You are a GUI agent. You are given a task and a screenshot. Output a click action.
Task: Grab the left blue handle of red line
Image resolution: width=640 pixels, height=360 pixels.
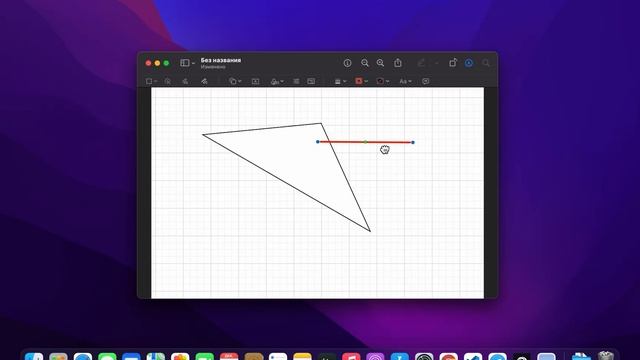[318, 142]
